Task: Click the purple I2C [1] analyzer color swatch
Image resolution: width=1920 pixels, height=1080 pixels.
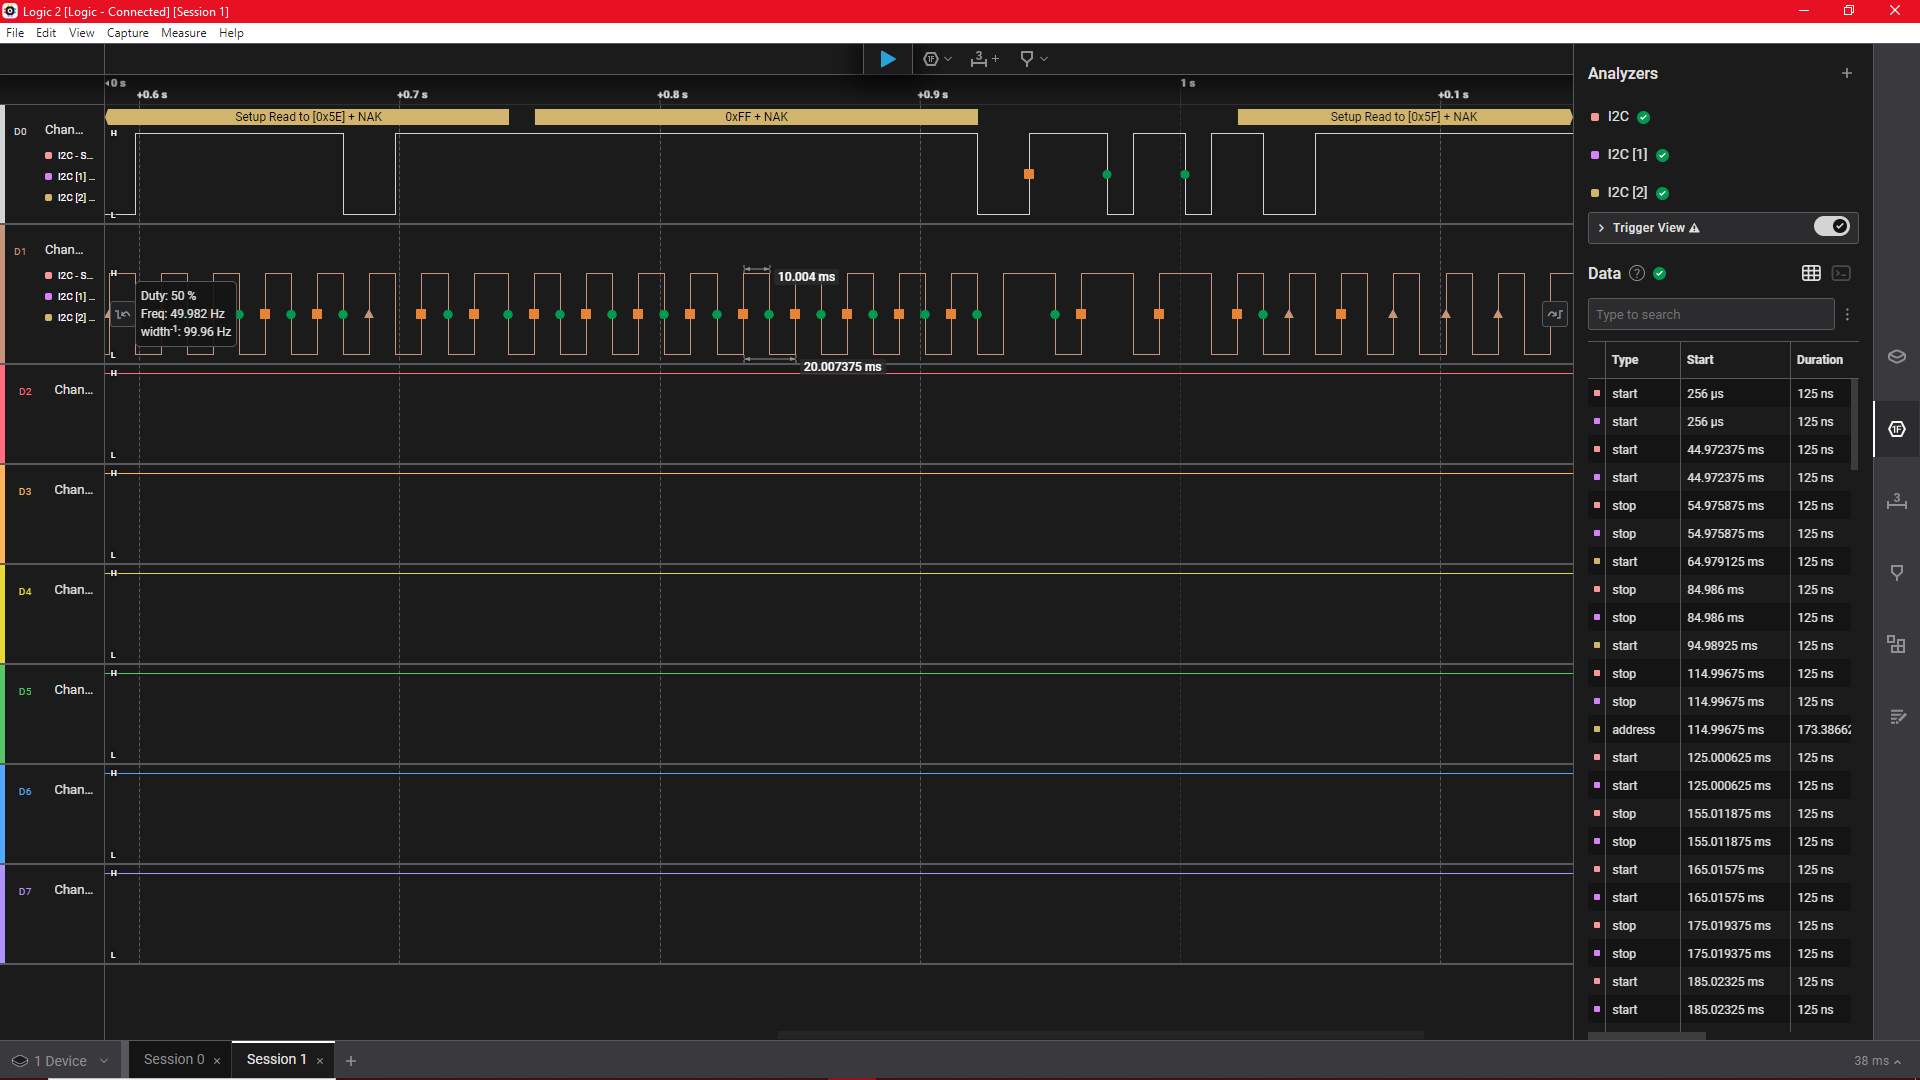Action: [1595, 155]
